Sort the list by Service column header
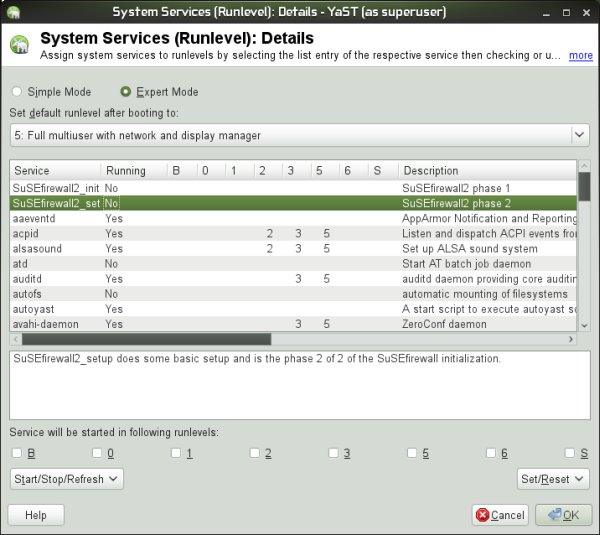This screenshot has height=535, width=600. click(x=55, y=170)
